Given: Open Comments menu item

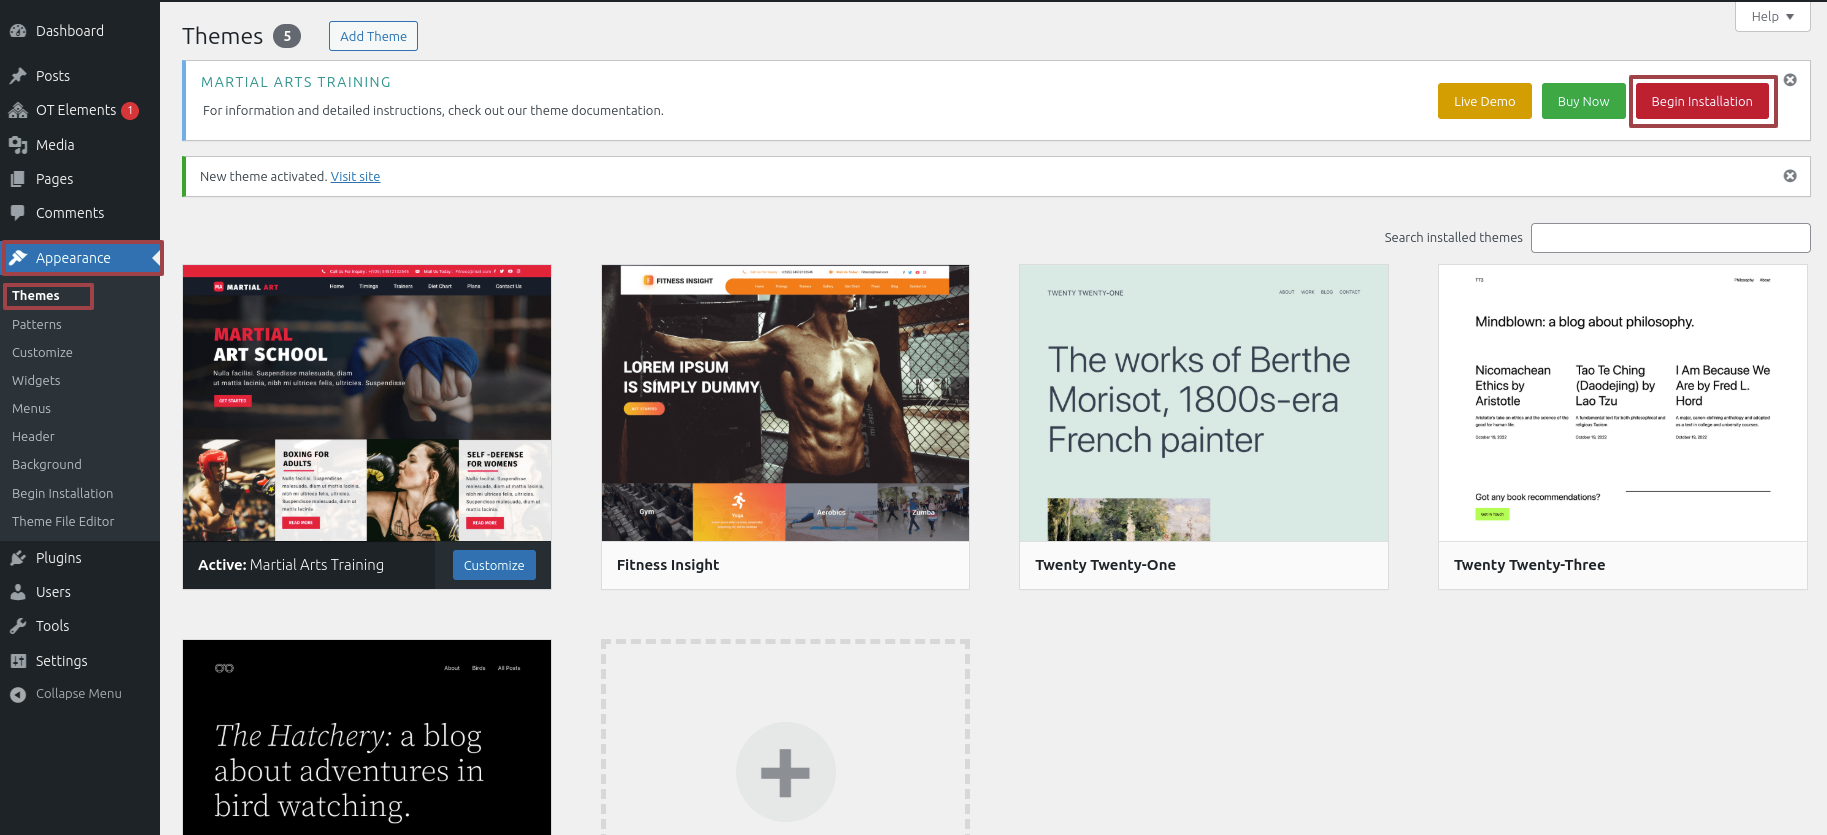Looking at the screenshot, I should coord(80,213).
